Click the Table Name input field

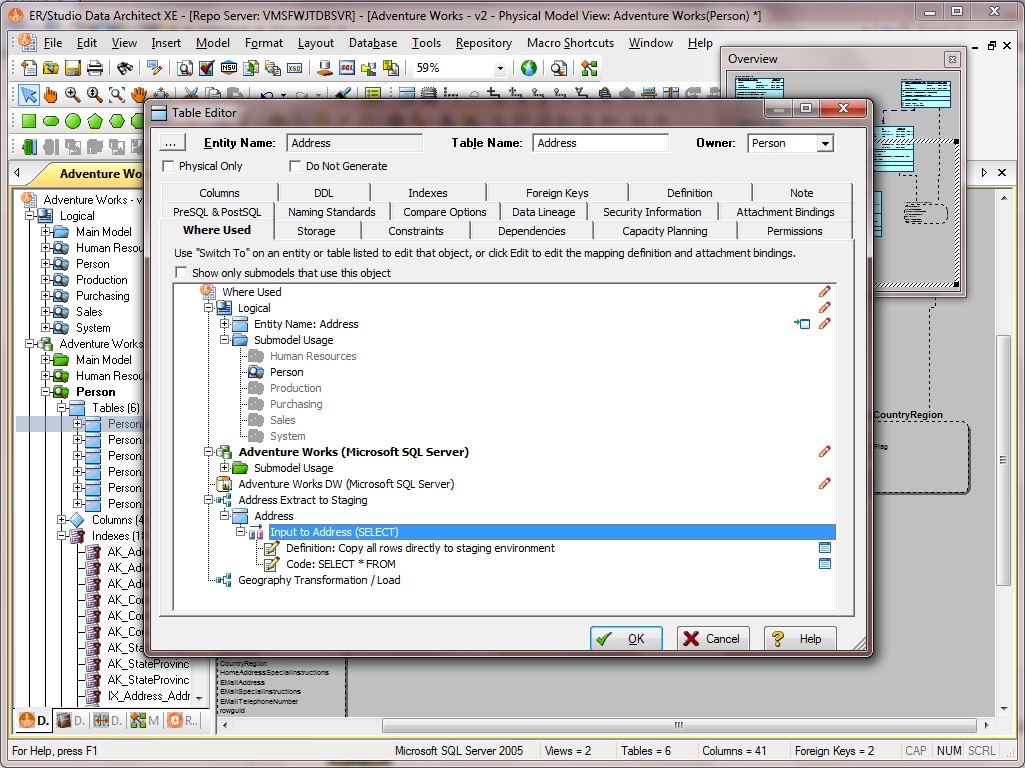tap(600, 143)
